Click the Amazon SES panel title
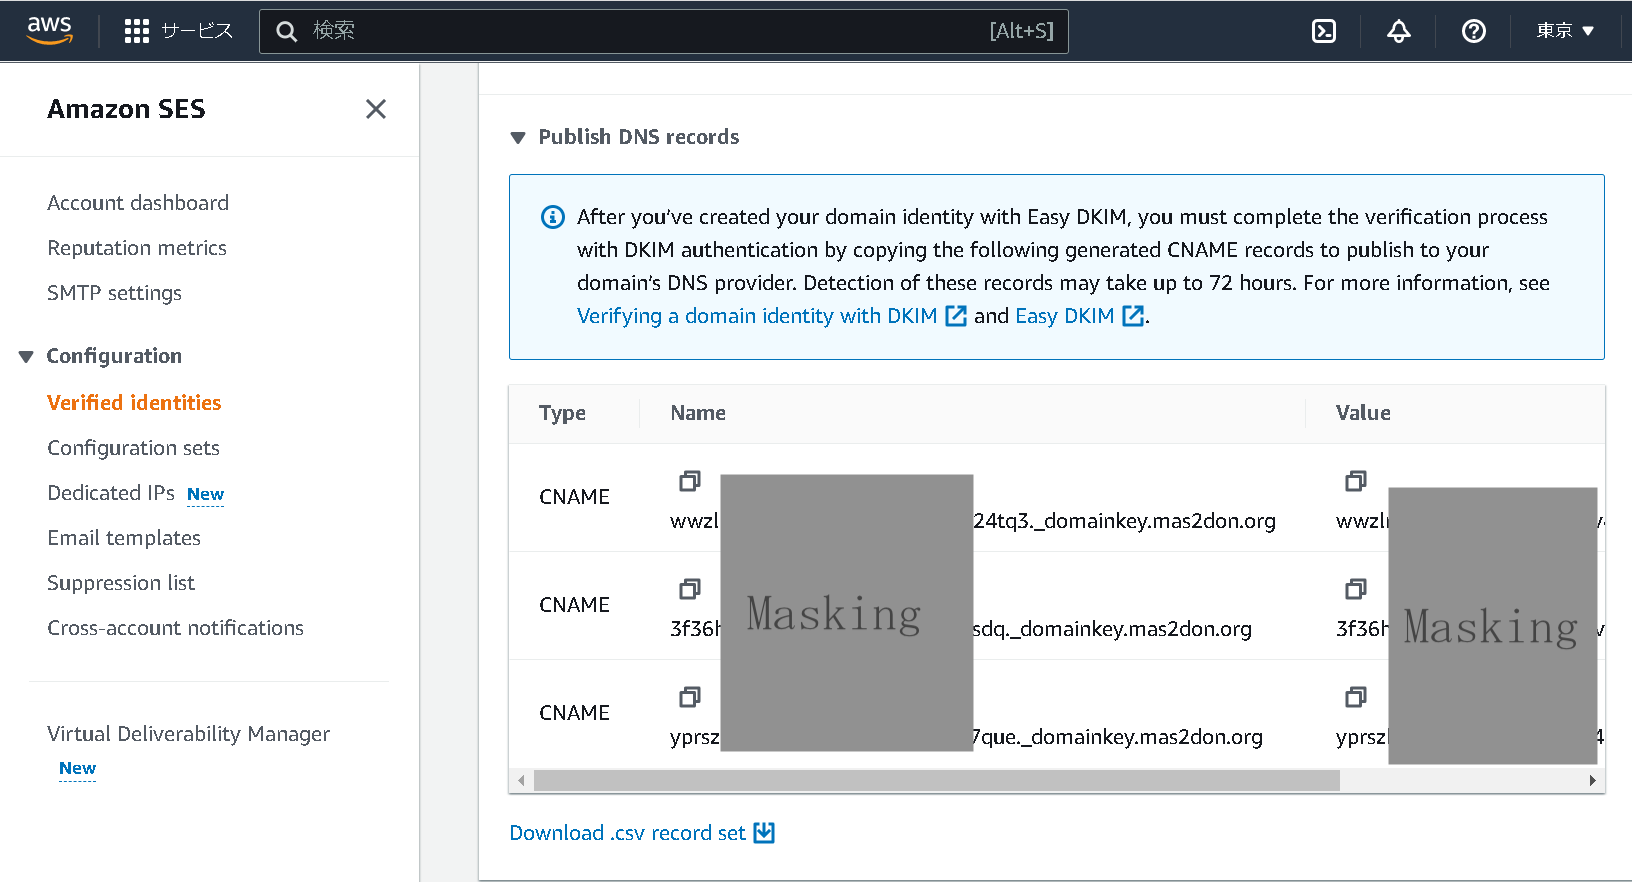 point(126,109)
